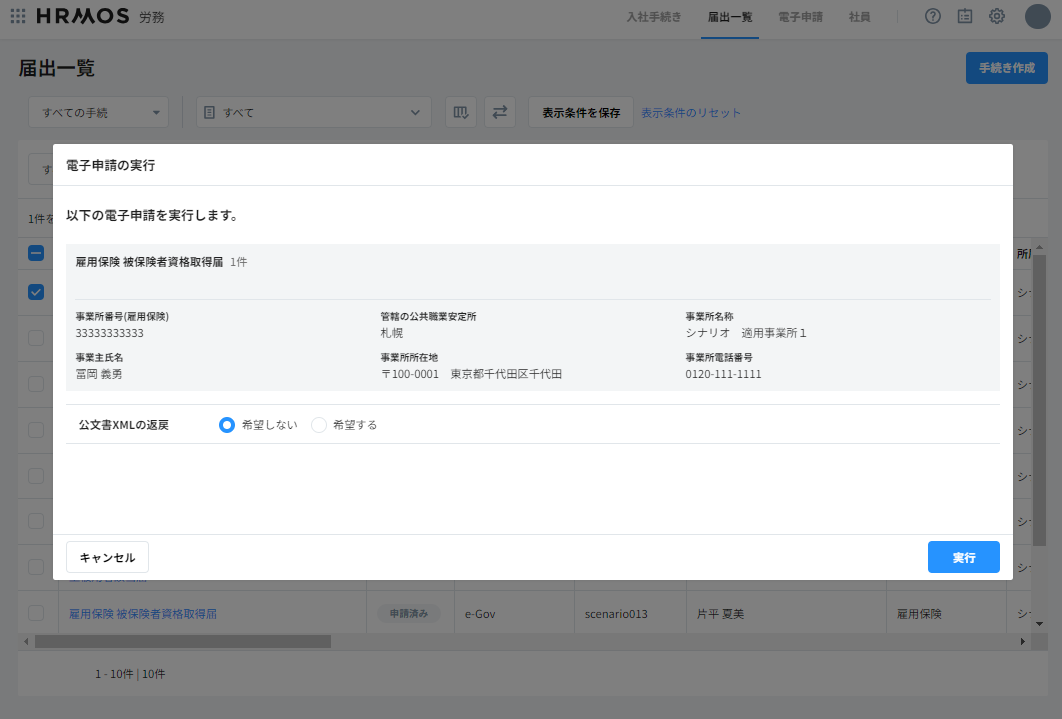Select the 希望しない radio option

227,425
